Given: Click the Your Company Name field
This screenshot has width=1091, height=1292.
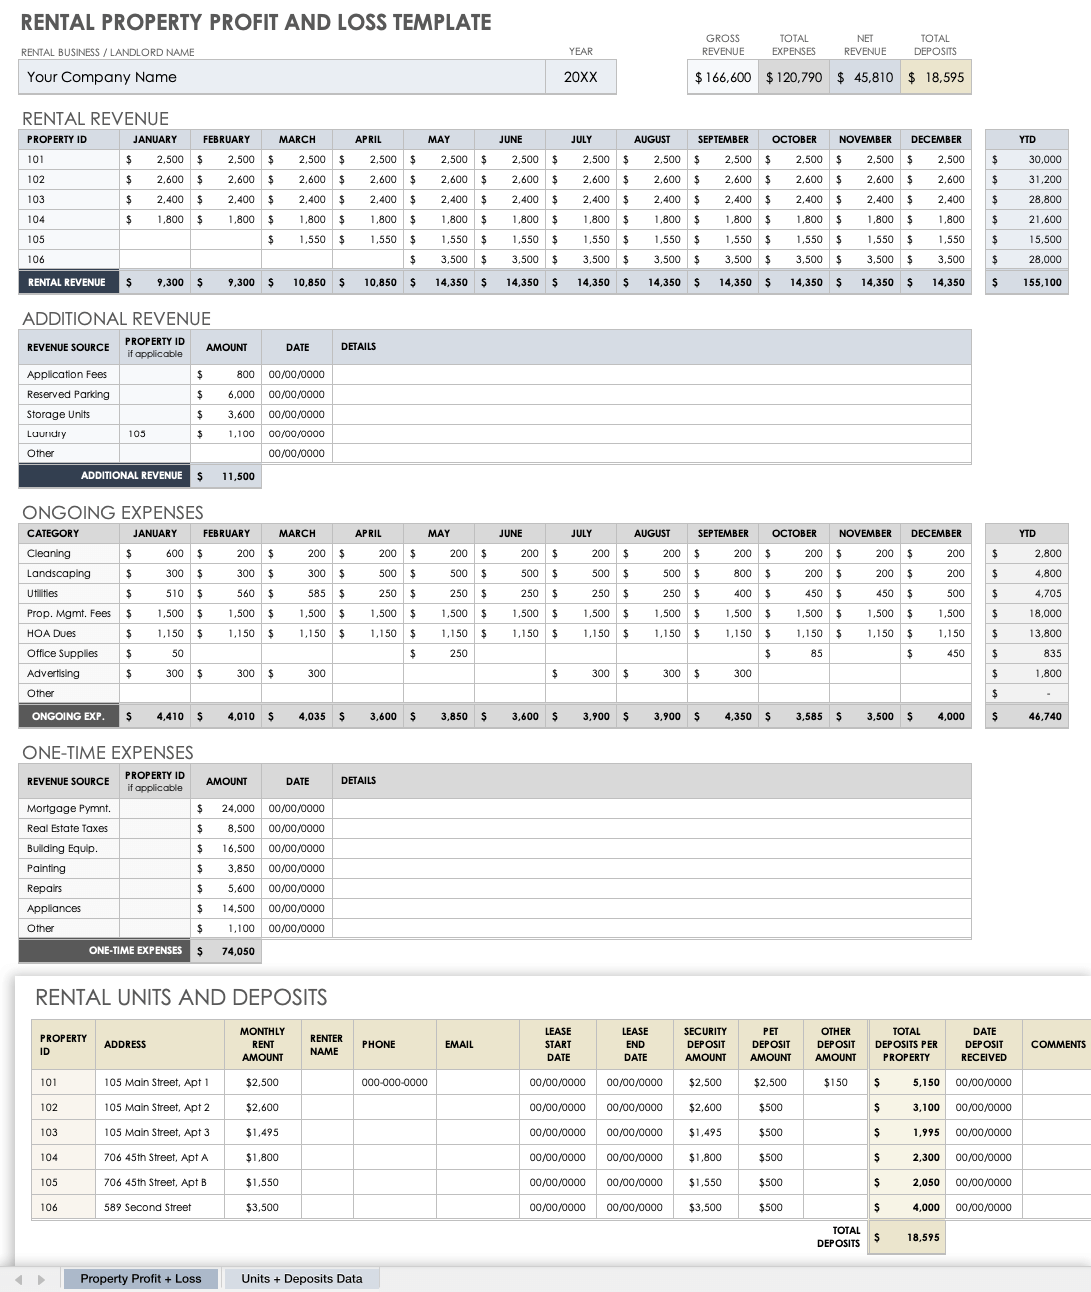Looking at the screenshot, I should click(x=280, y=77).
